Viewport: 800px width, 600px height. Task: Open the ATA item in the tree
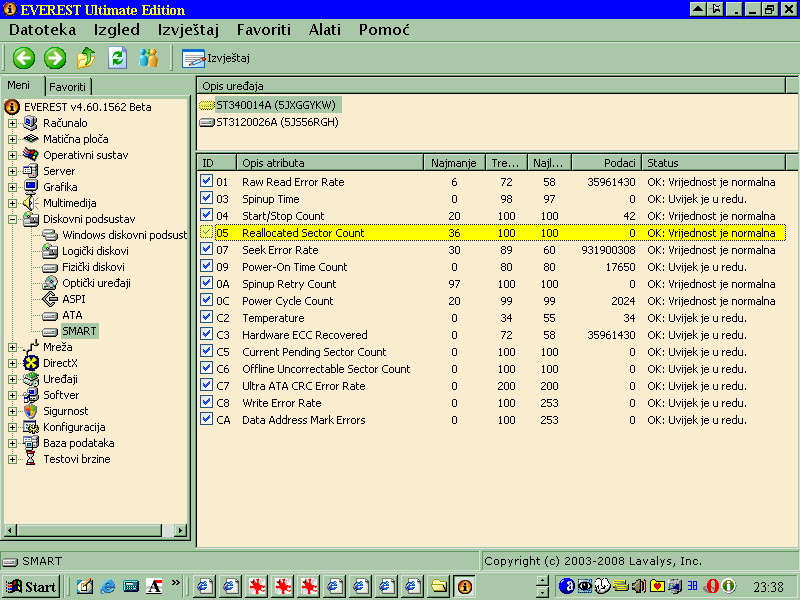(x=74, y=315)
